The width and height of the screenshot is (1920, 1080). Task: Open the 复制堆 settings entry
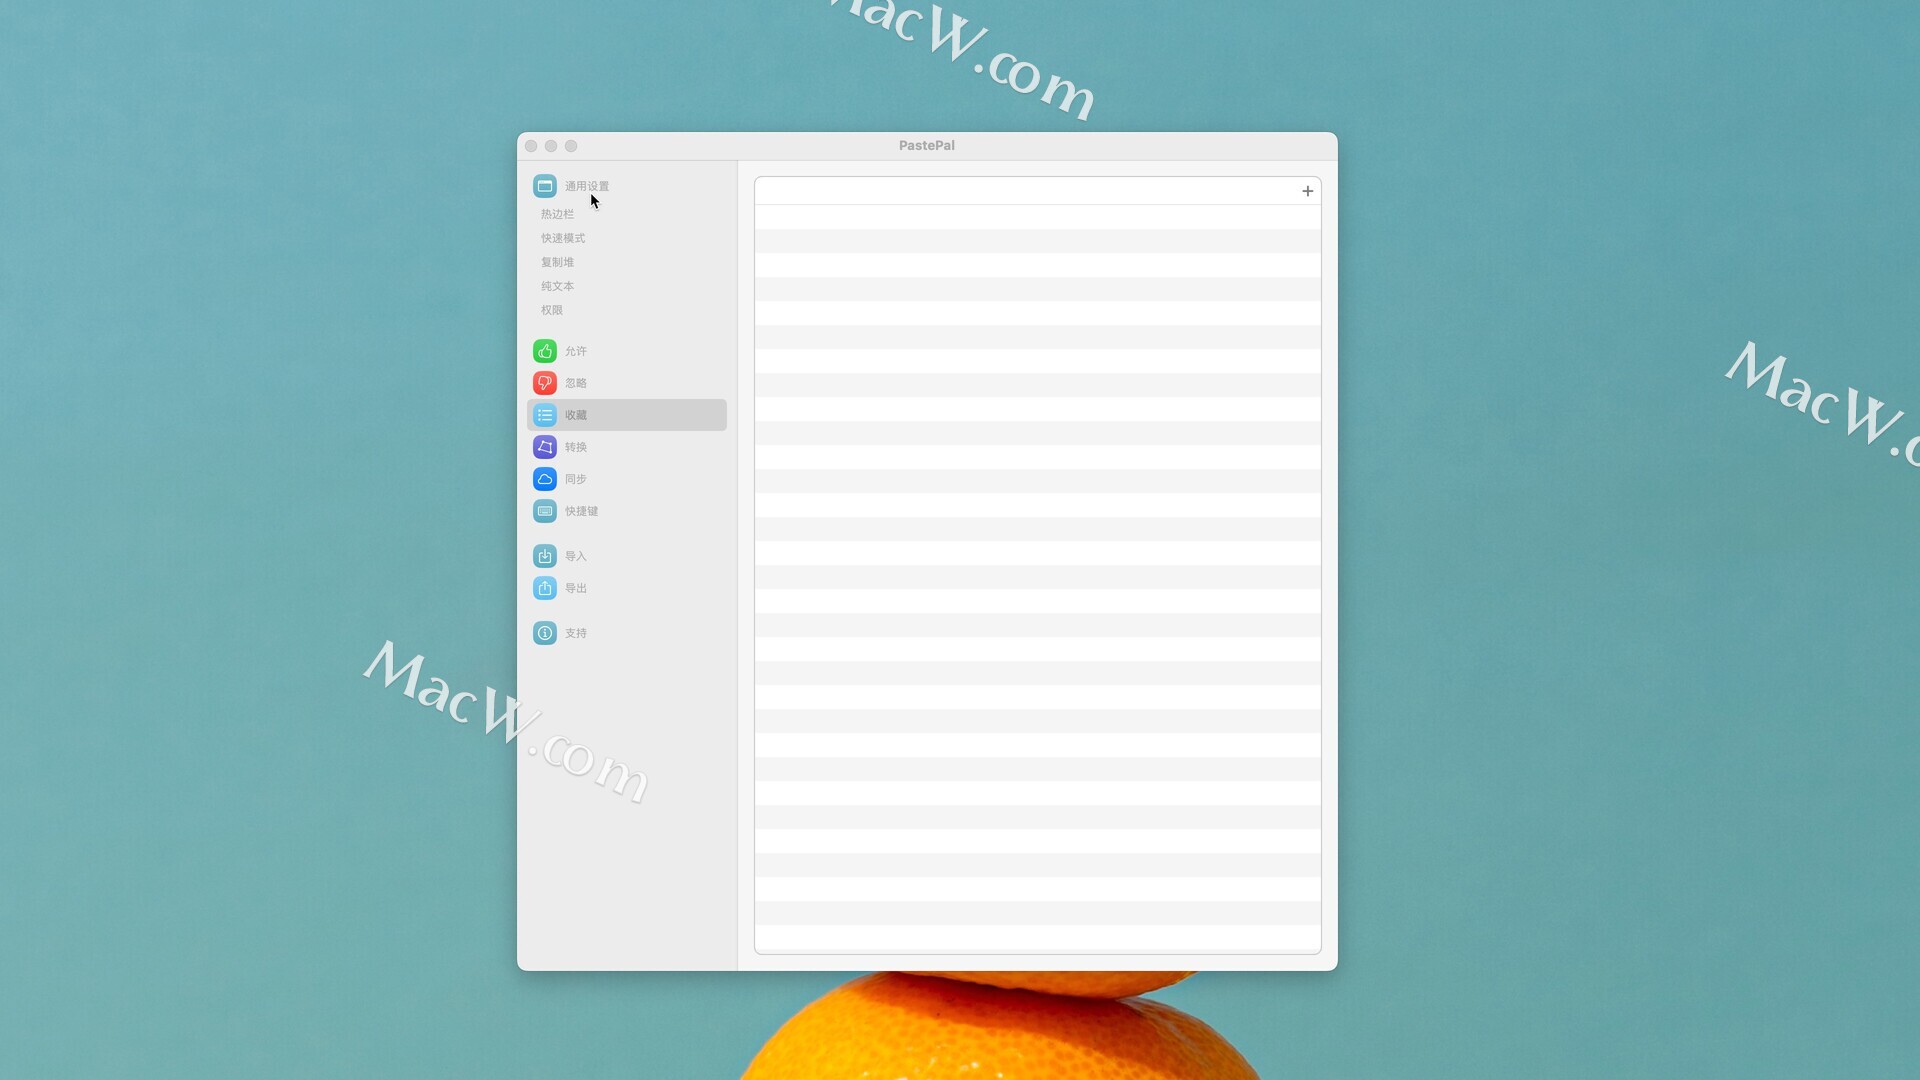(557, 262)
